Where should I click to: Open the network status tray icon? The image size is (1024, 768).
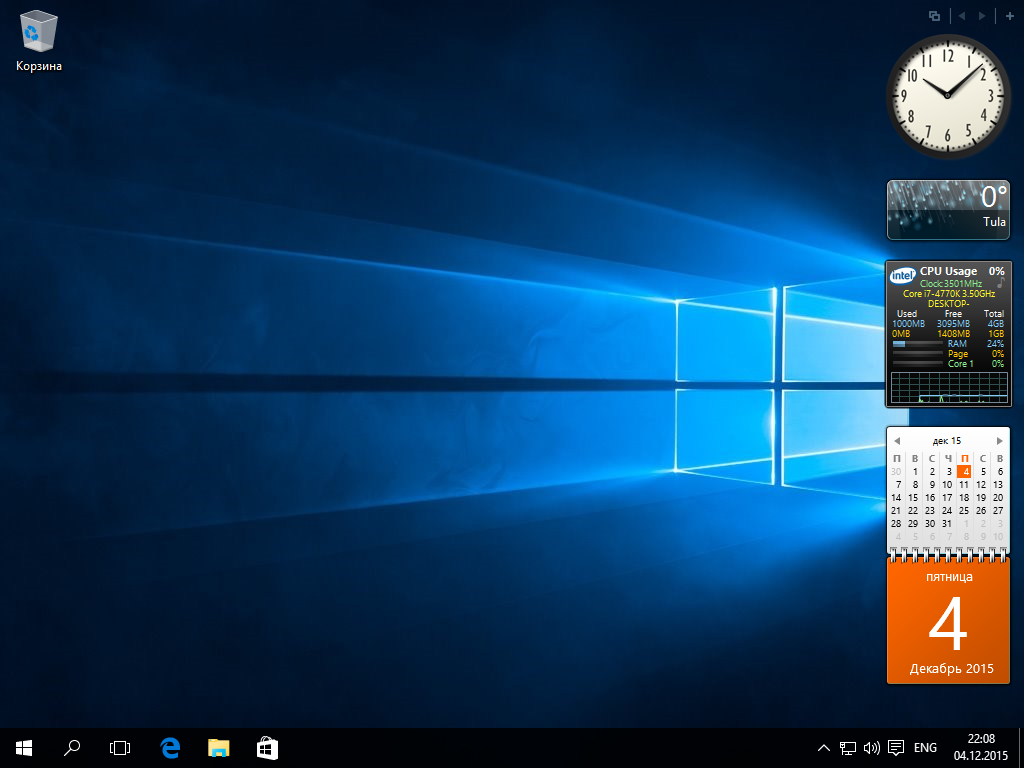pyautogui.click(x=848, y=748)
